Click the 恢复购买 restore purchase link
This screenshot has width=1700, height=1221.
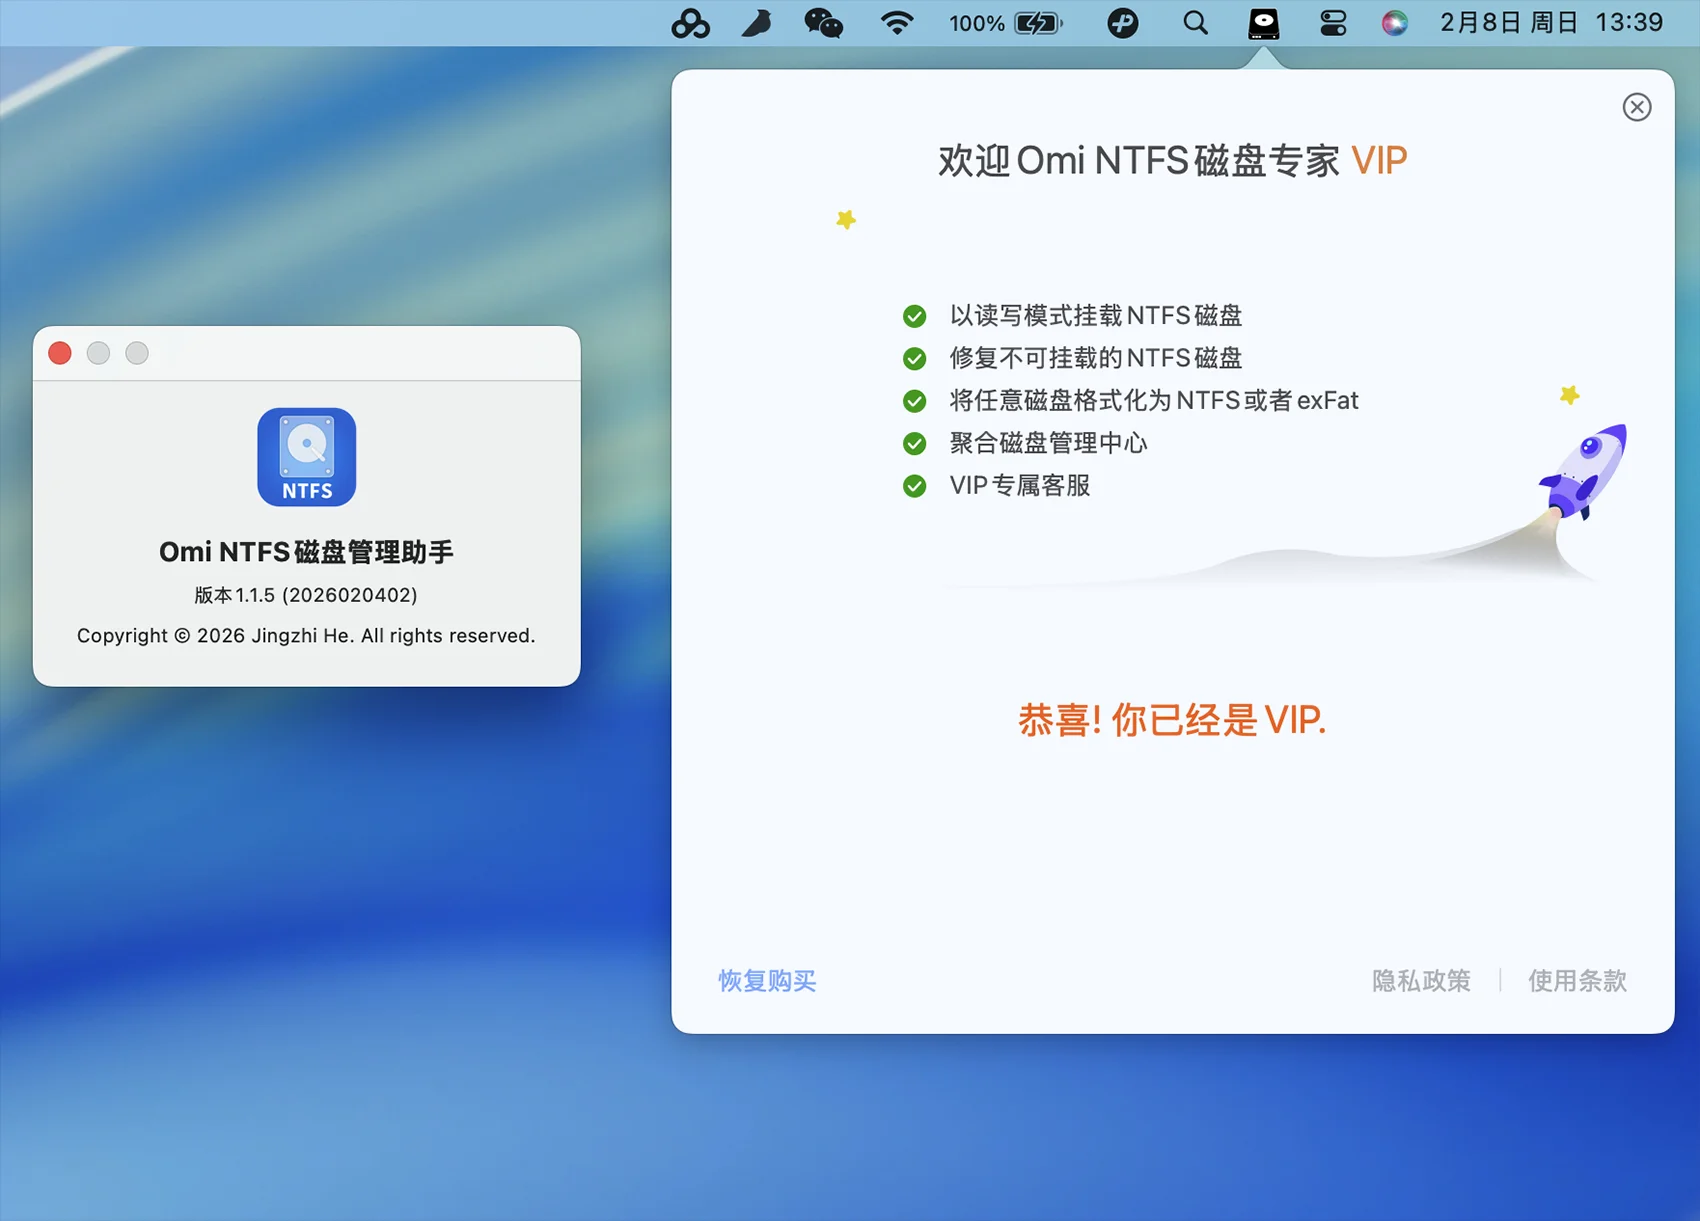coord(767,981)
